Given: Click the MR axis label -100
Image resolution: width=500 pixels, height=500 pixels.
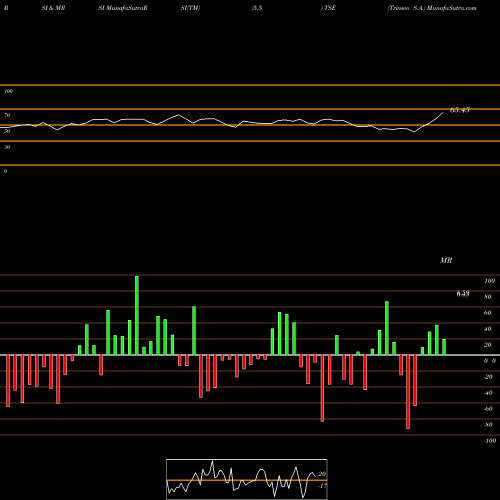Looking at the screenshot, I should (490, 441).
